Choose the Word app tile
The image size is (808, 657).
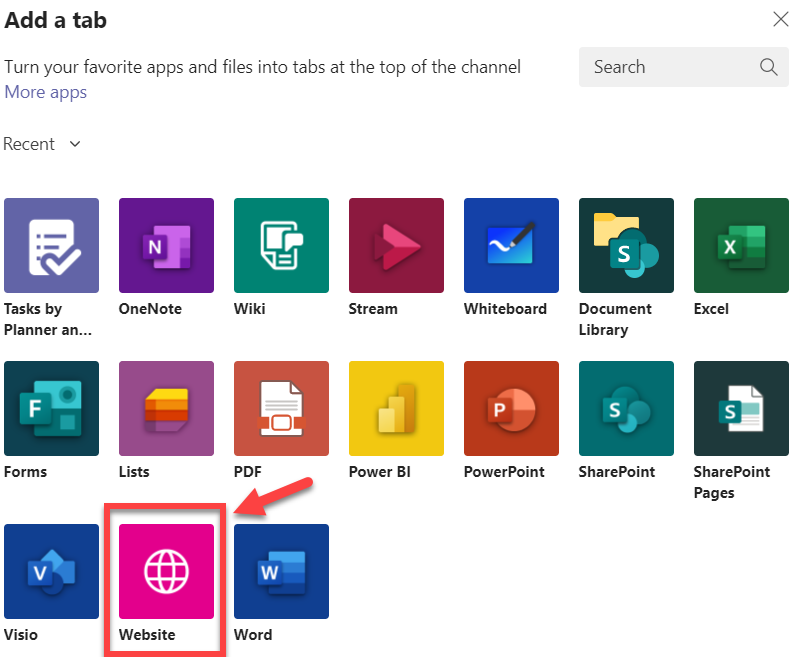click(x=281, y=571)
